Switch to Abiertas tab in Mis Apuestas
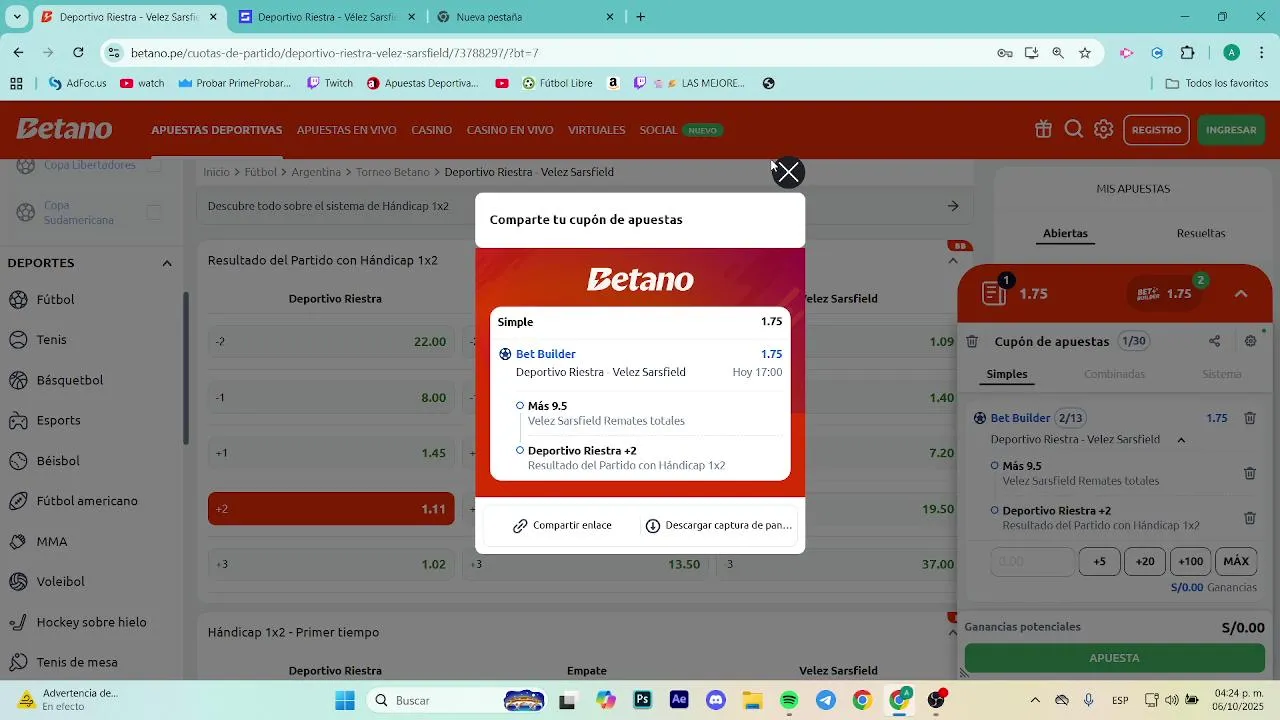 [x=1065, y=233]
